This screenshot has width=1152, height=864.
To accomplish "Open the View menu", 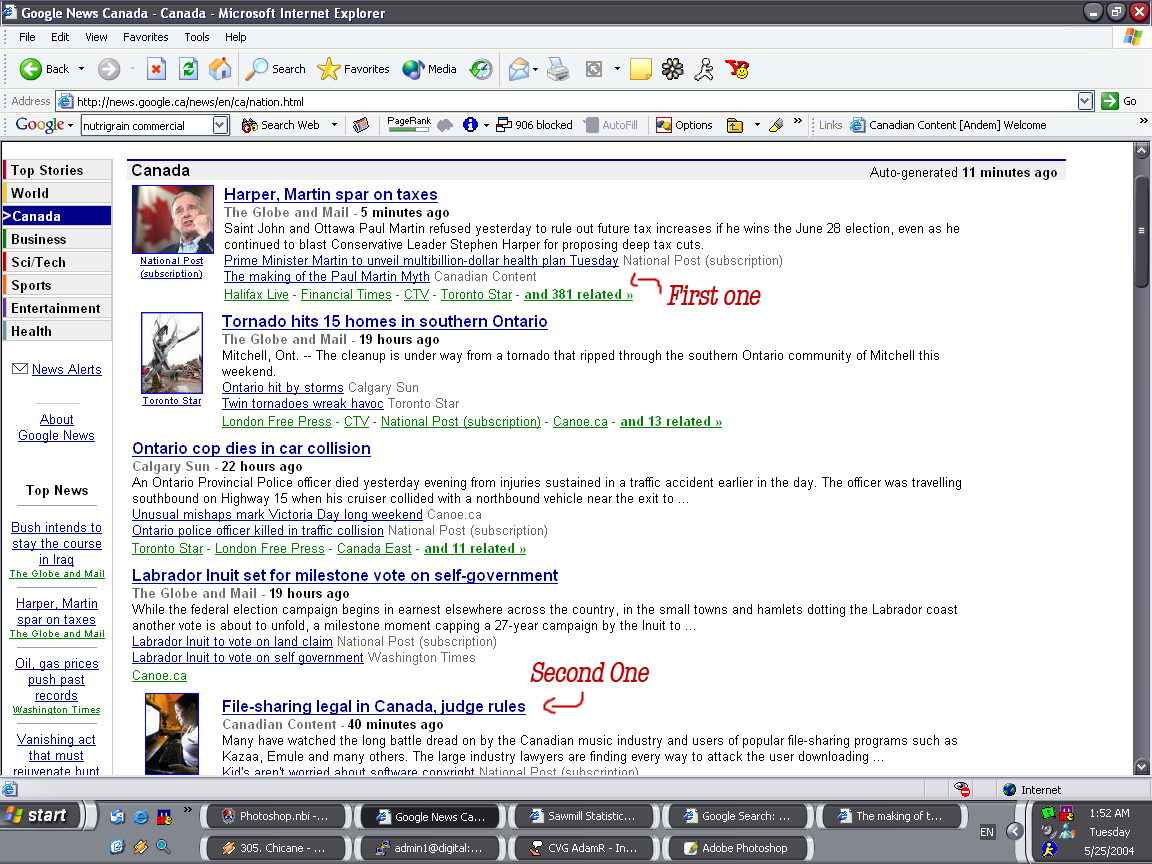I will 96,37.
